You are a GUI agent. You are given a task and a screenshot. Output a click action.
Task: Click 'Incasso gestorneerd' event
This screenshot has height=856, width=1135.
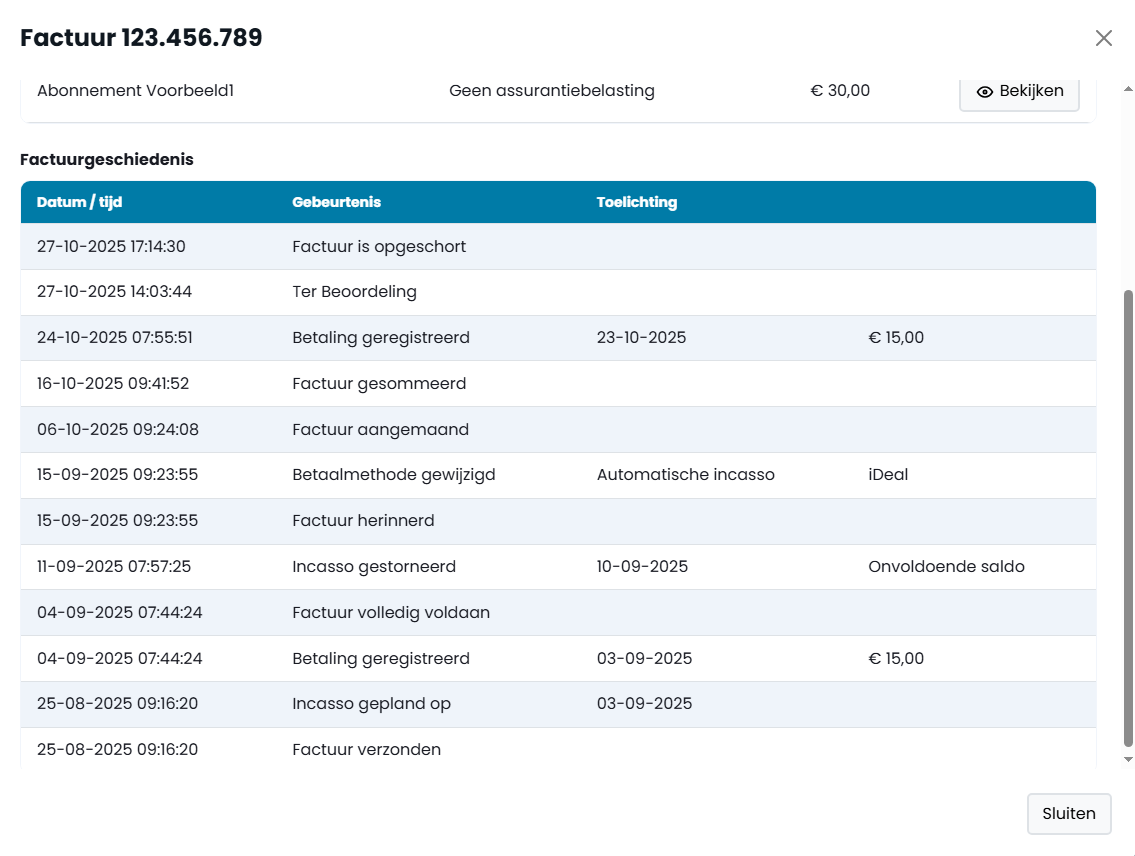pyautogui.click(x=374, y=567)
